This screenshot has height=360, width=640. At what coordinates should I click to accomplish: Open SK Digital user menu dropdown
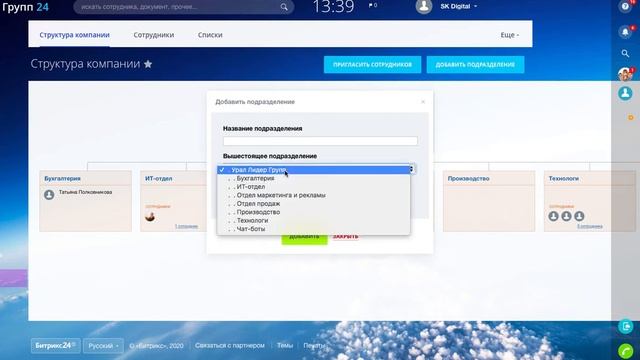pyautogui.click(x=459, y=6)
